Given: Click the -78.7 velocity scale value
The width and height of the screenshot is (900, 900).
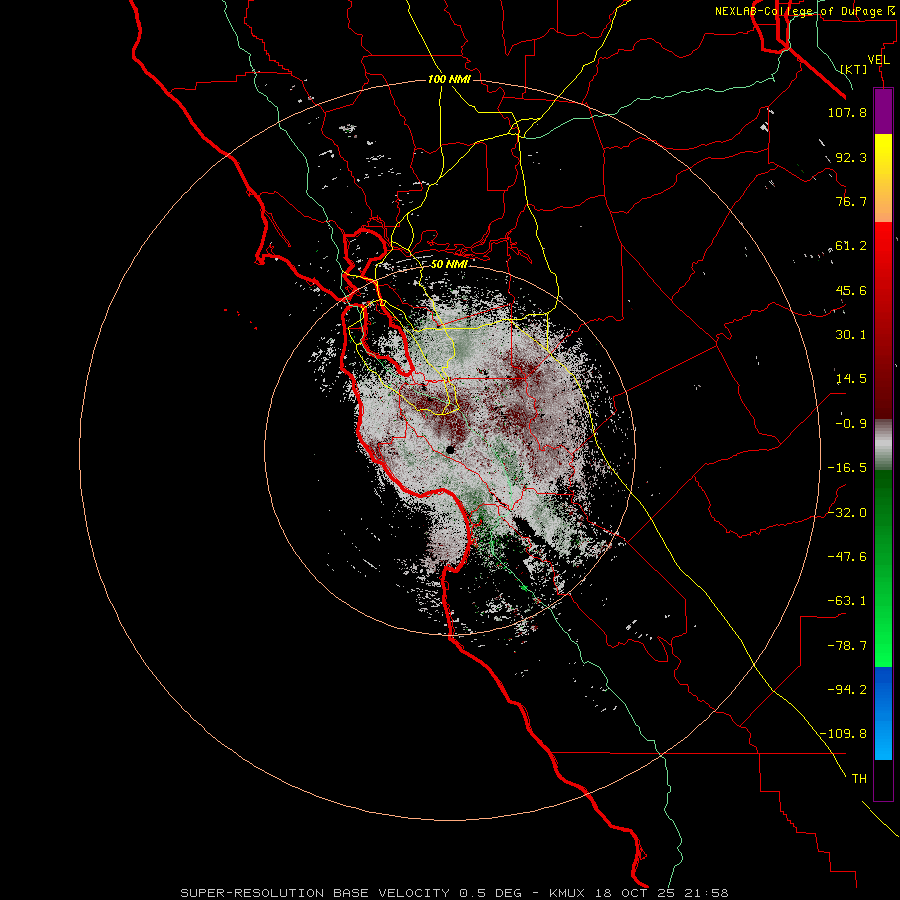Looking at the screenshot, I should click(x=847, y=646).
